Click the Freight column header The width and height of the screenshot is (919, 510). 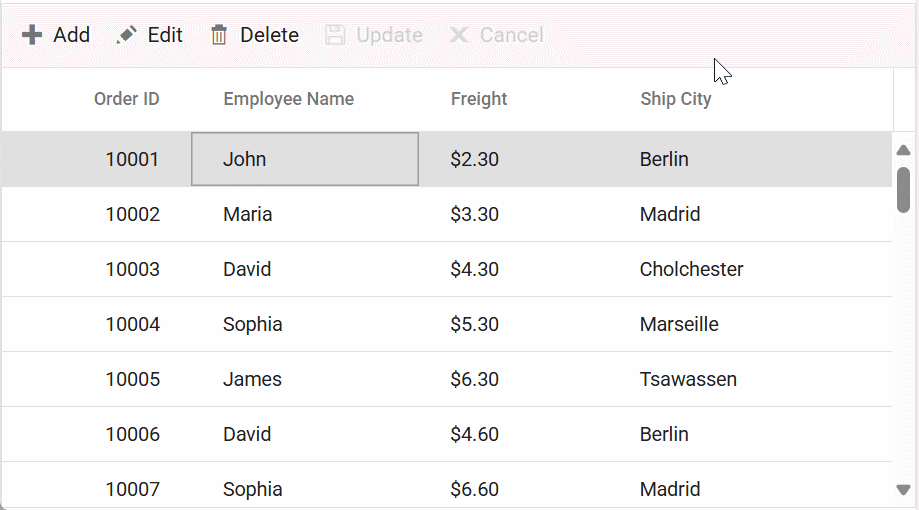[479, 99]
